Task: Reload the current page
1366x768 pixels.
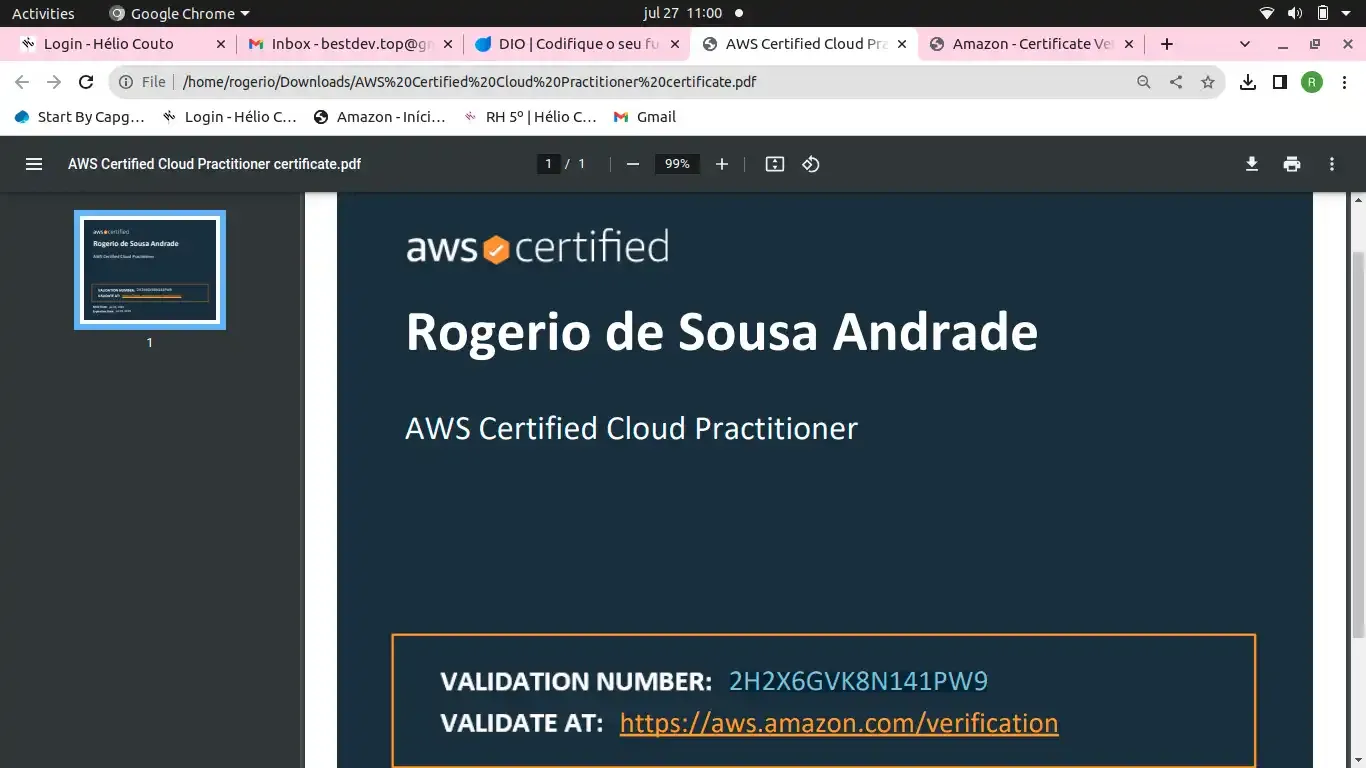Action: pyautogui.click(x=86, y=82)
